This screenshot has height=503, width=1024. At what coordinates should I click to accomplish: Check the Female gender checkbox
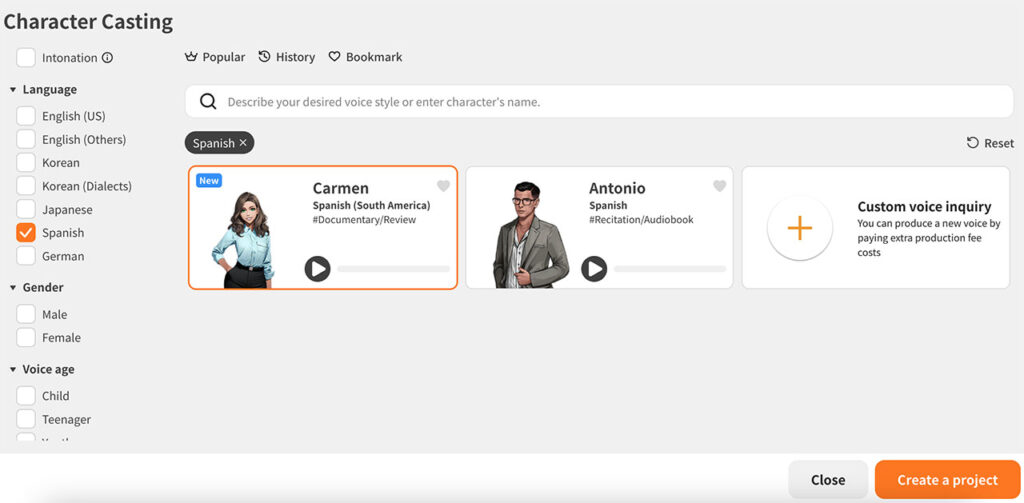(x=26, y=338)
